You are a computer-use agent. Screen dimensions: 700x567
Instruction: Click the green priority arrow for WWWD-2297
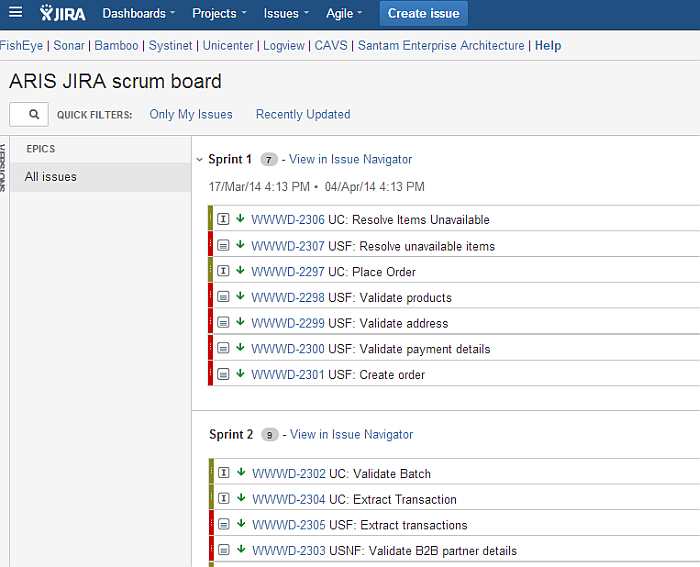point(240,270)
